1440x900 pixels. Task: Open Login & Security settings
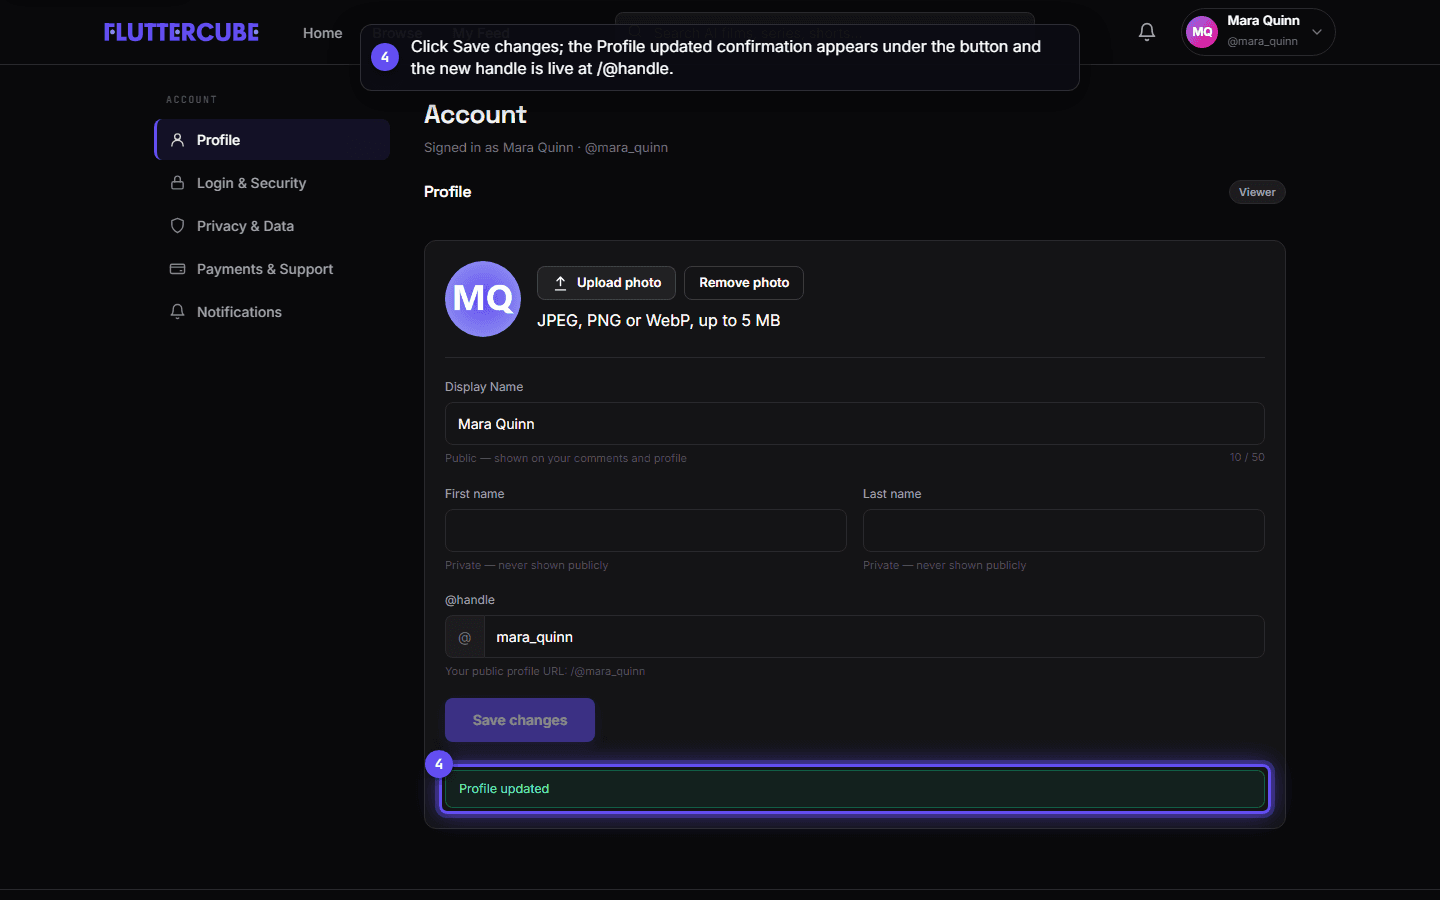[x=272, y=183]
